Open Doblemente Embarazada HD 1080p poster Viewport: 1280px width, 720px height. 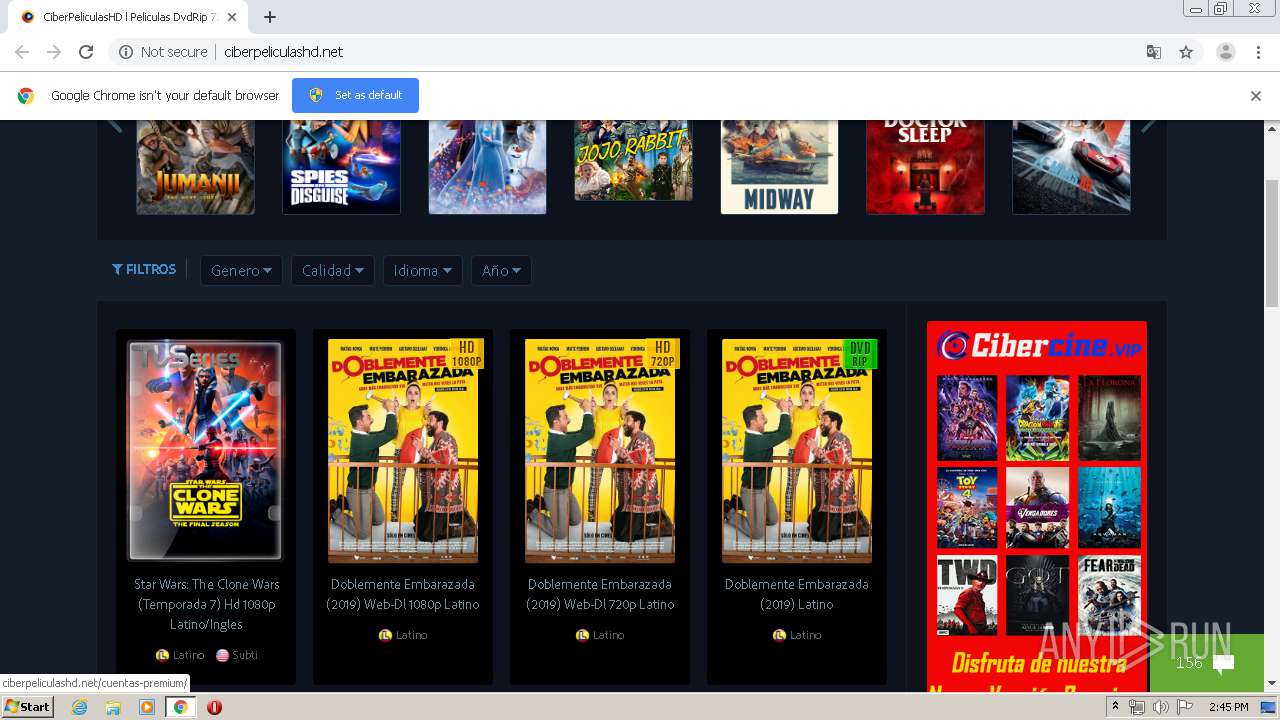[402, 450]
